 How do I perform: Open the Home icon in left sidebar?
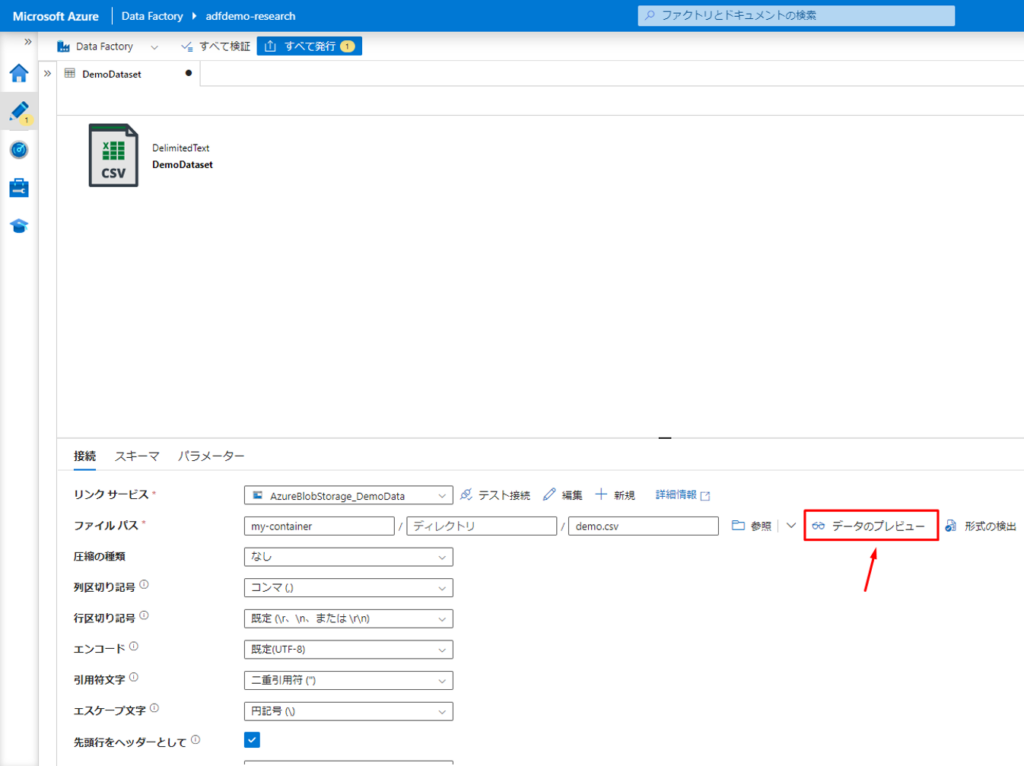click(19, 73)
